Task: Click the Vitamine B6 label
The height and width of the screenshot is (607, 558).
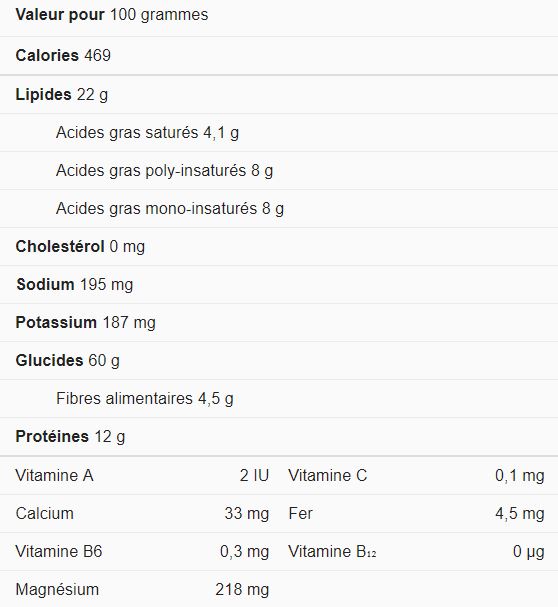Action: (x=59, y=551)
